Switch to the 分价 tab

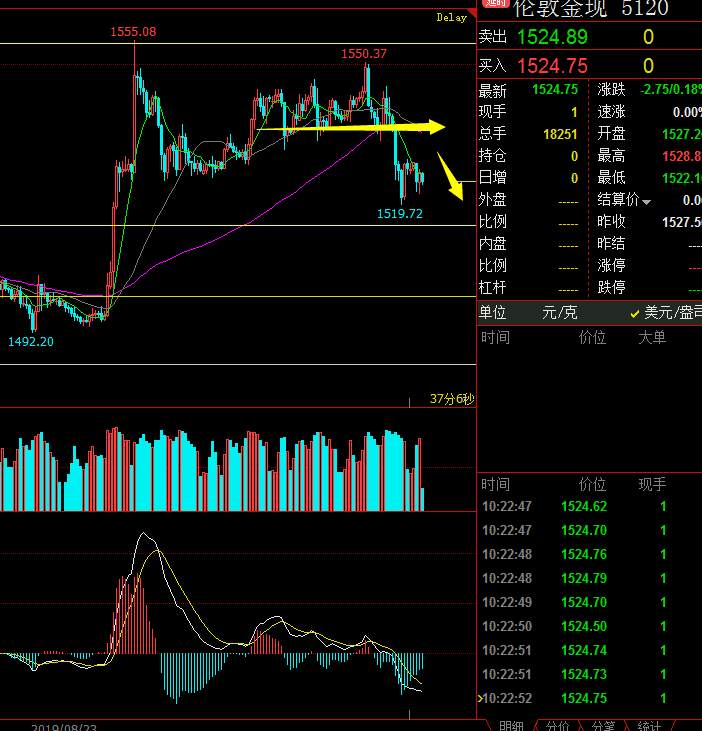557,726
